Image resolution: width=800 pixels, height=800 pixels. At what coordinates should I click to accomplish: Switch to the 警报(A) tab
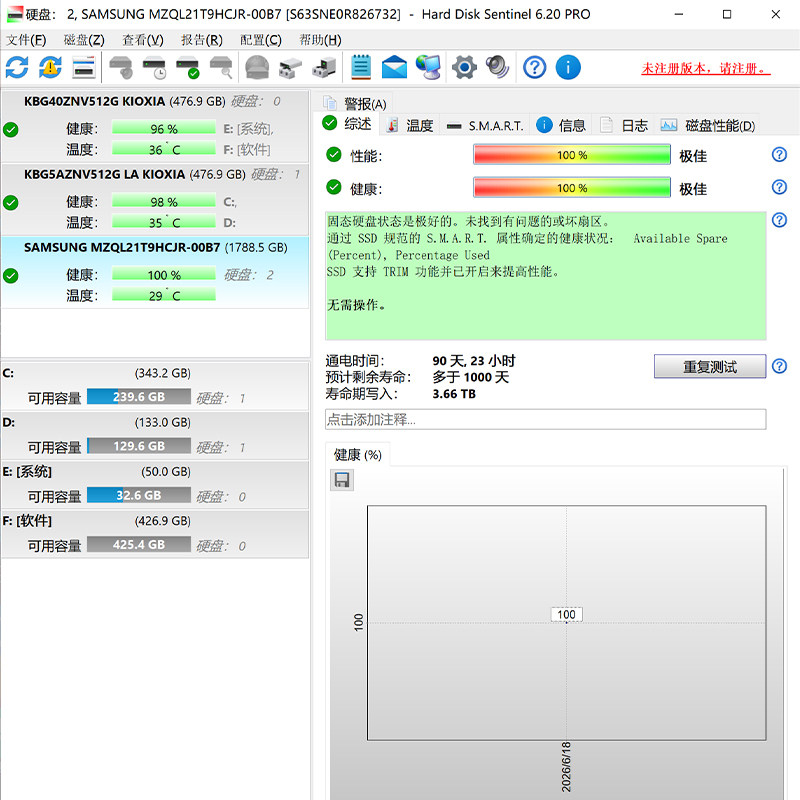coord(355,104)
